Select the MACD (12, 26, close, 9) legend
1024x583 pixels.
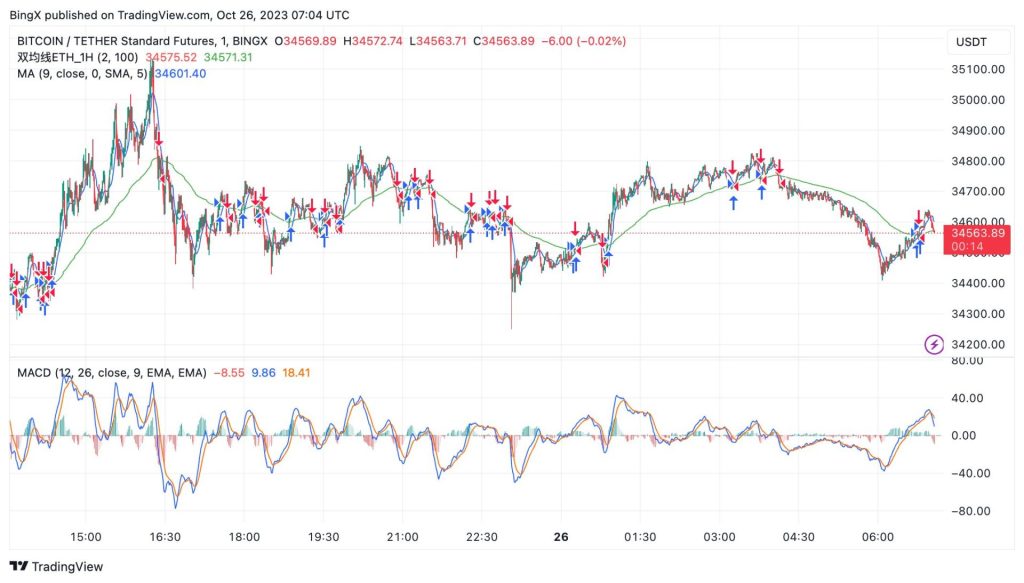tap(111, 373)
